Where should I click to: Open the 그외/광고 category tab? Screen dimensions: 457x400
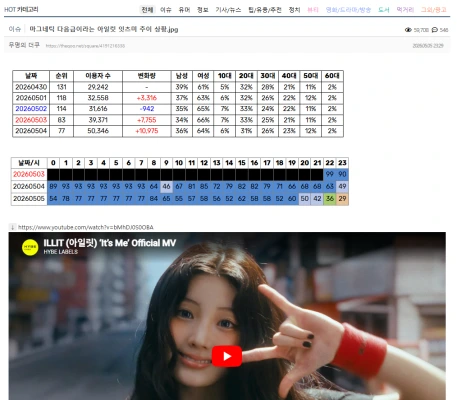433,10
